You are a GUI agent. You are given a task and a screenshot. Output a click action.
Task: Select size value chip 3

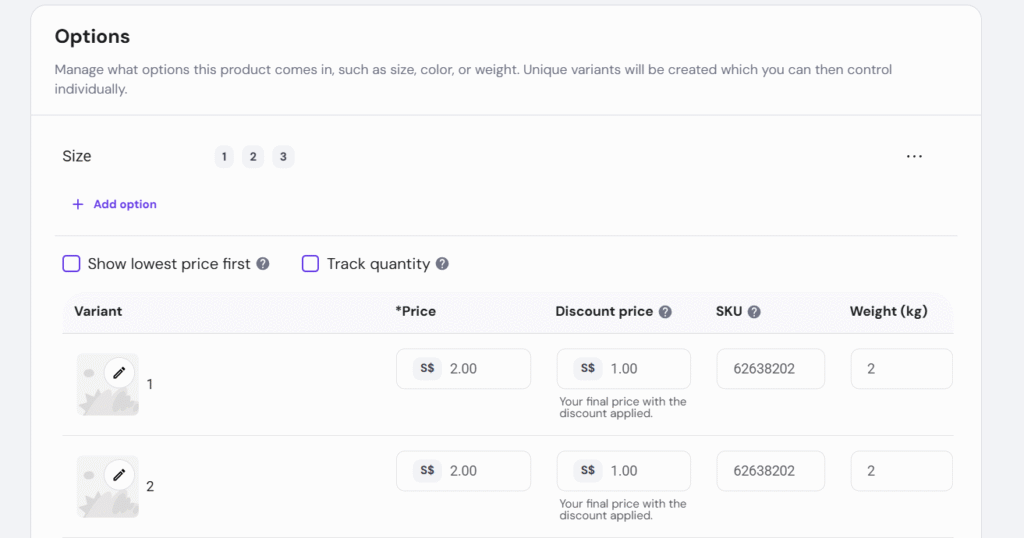coord(283,157)
